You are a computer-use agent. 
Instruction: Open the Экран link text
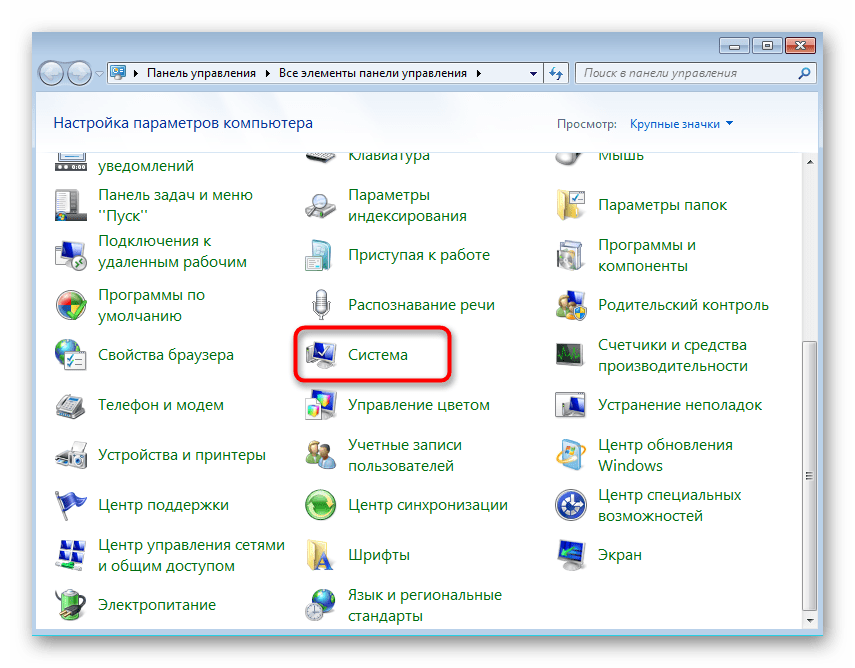pos(620,555)
